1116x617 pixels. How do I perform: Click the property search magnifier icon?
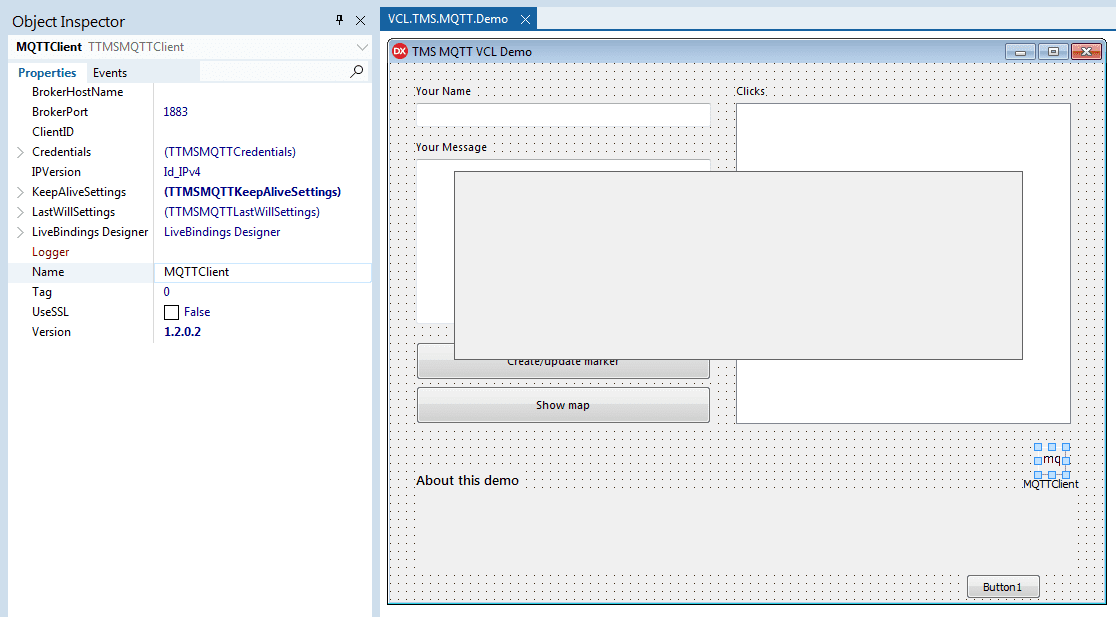pyautogui.click(x=357, y=71)
